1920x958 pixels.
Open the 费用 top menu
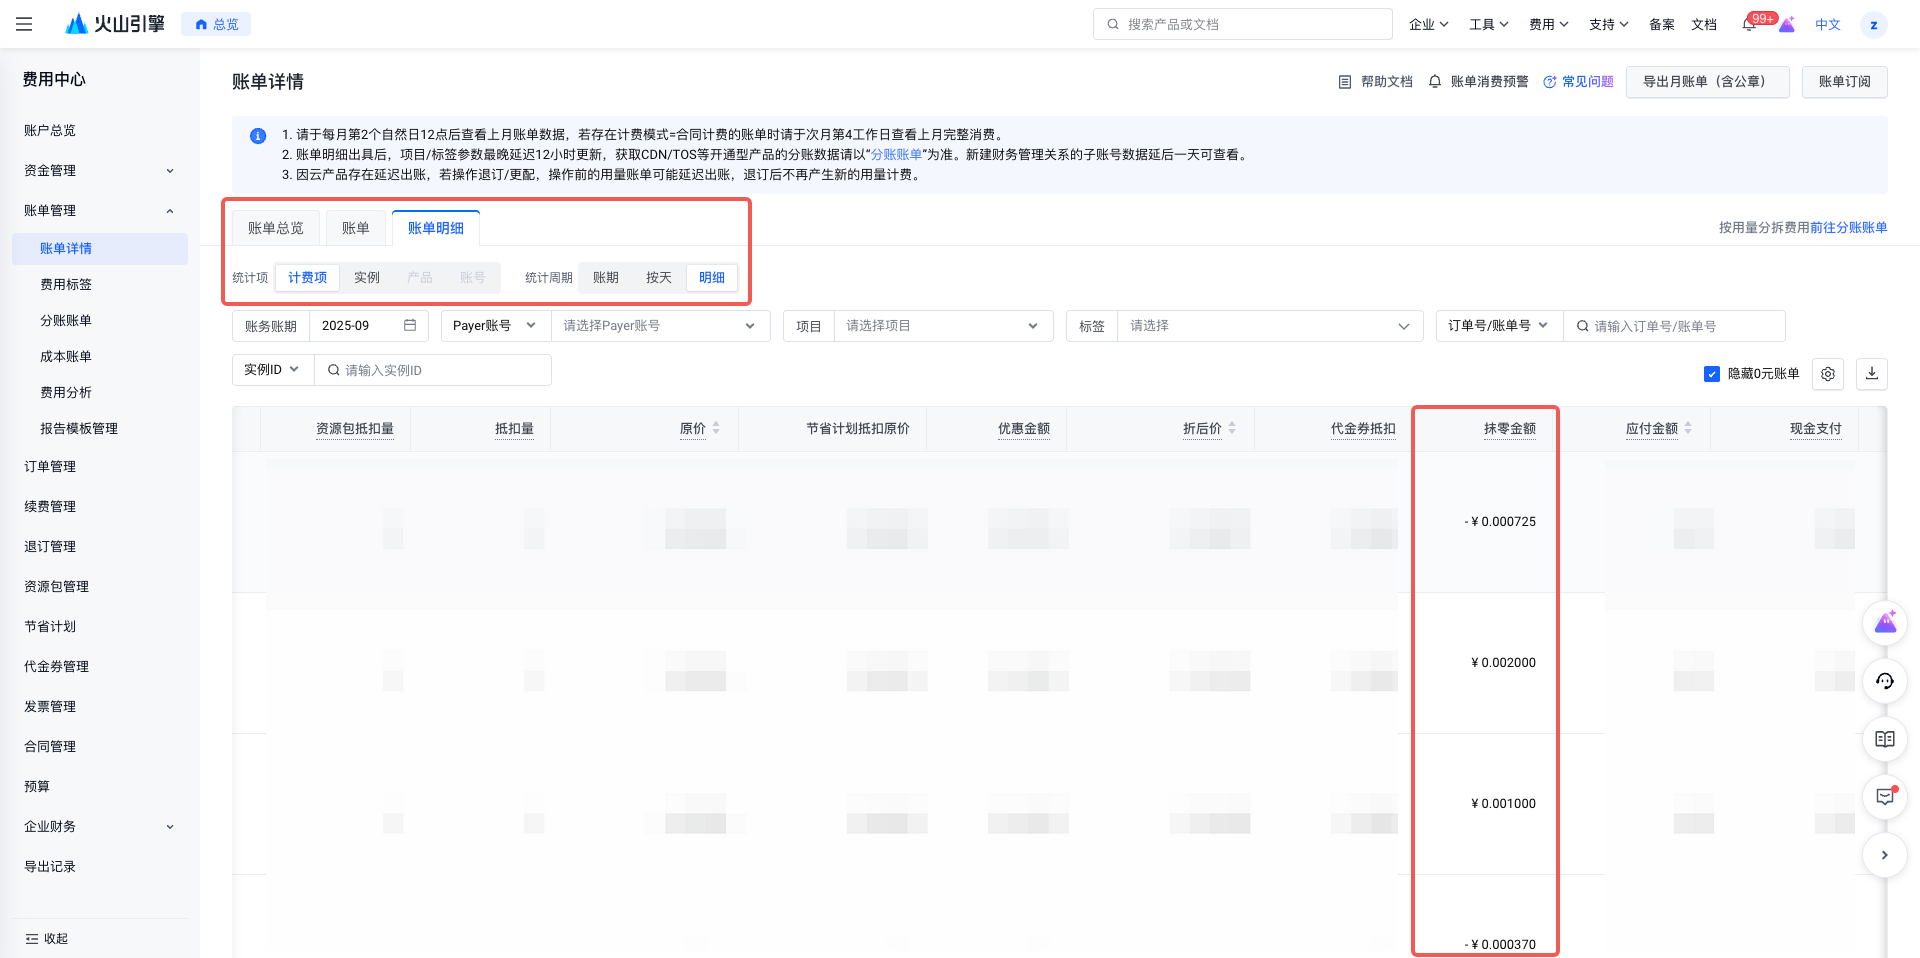[1548, 25]
